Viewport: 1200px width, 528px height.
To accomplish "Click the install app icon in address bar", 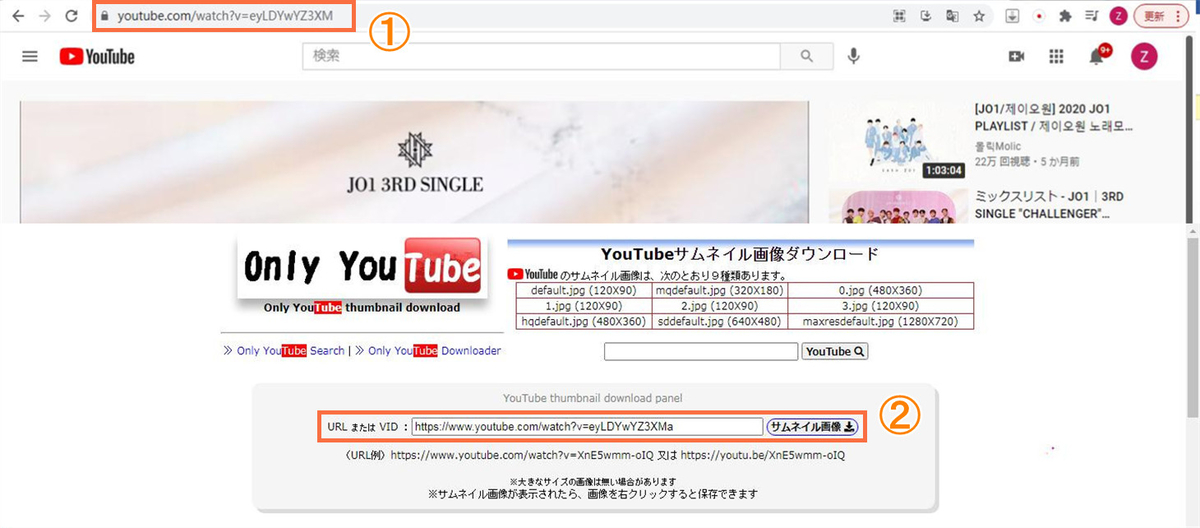I will pyautogui.click(x=926, y=16).
